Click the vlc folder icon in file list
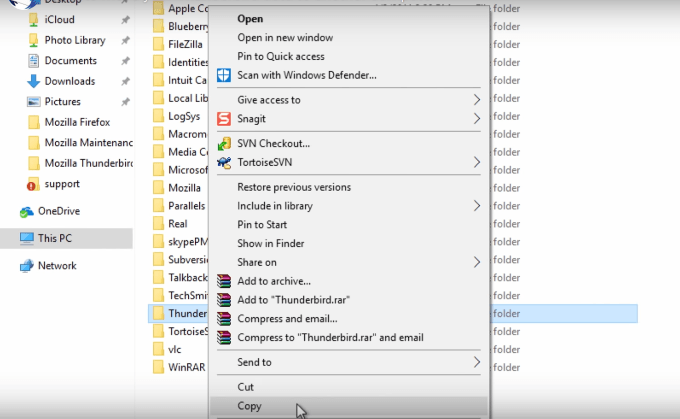The height and width of the screenshot is (419, 680). click(158, 349)
